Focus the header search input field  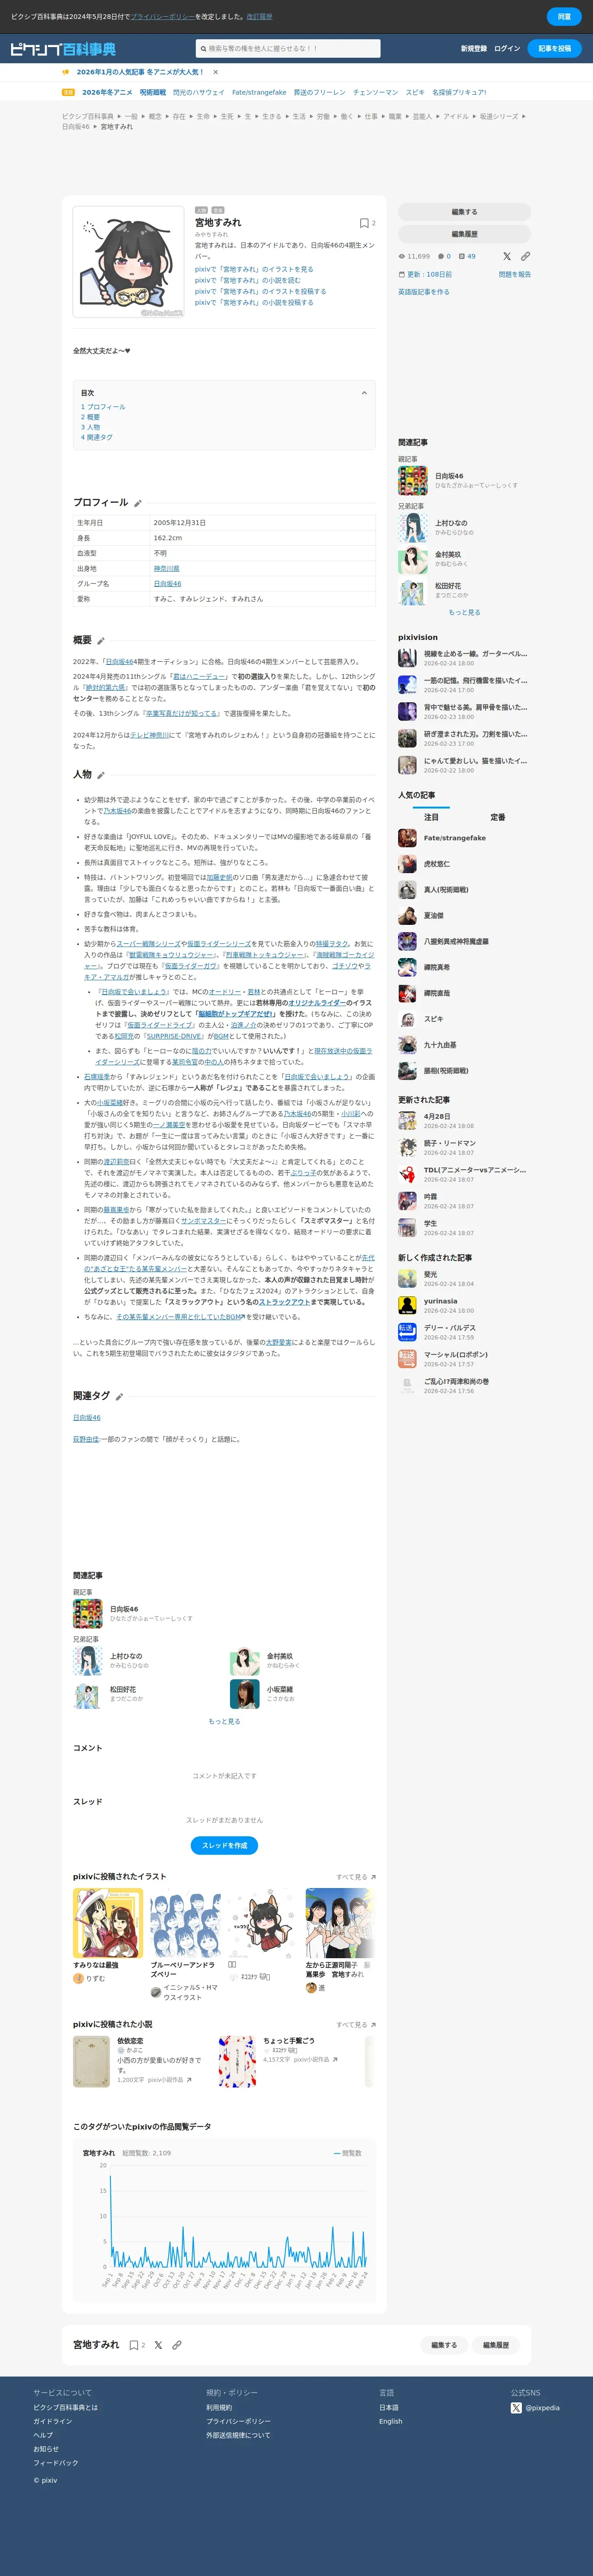click(288, 49)
